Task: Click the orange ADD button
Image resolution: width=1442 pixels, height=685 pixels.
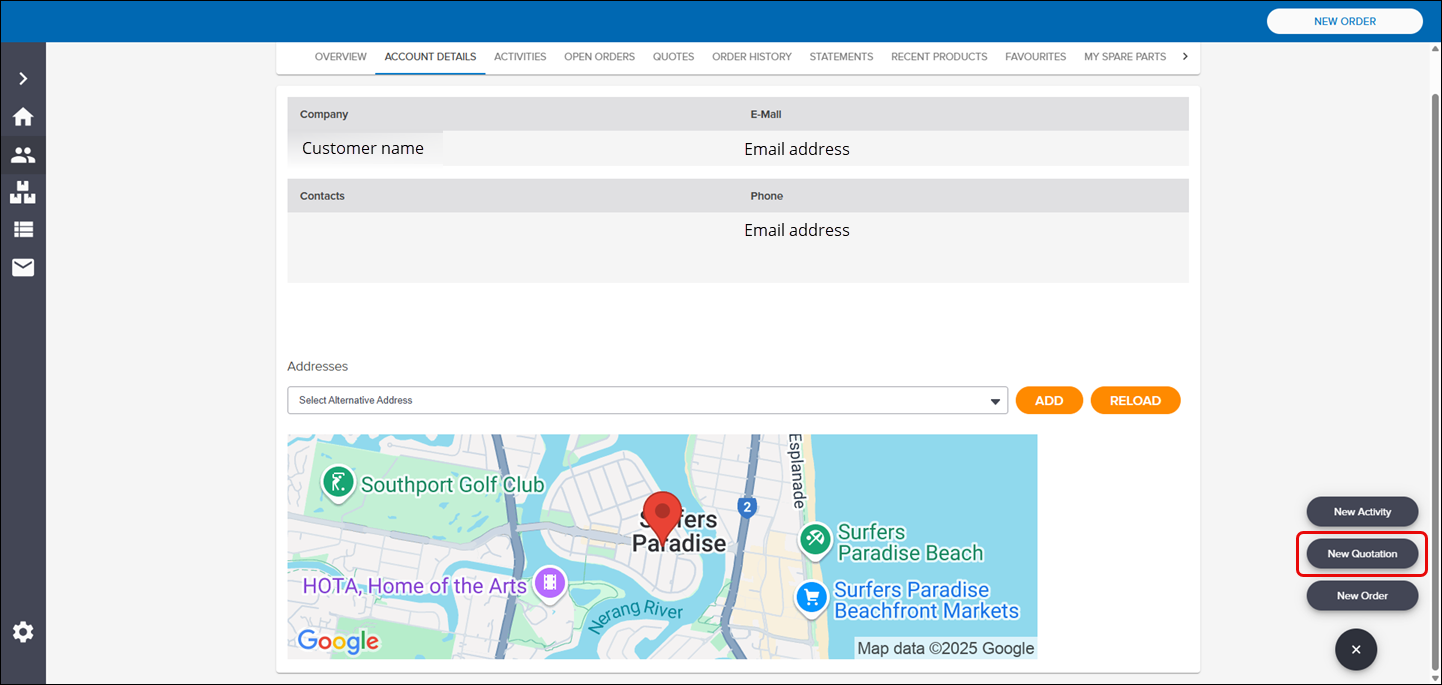Action: (1048, 400)
